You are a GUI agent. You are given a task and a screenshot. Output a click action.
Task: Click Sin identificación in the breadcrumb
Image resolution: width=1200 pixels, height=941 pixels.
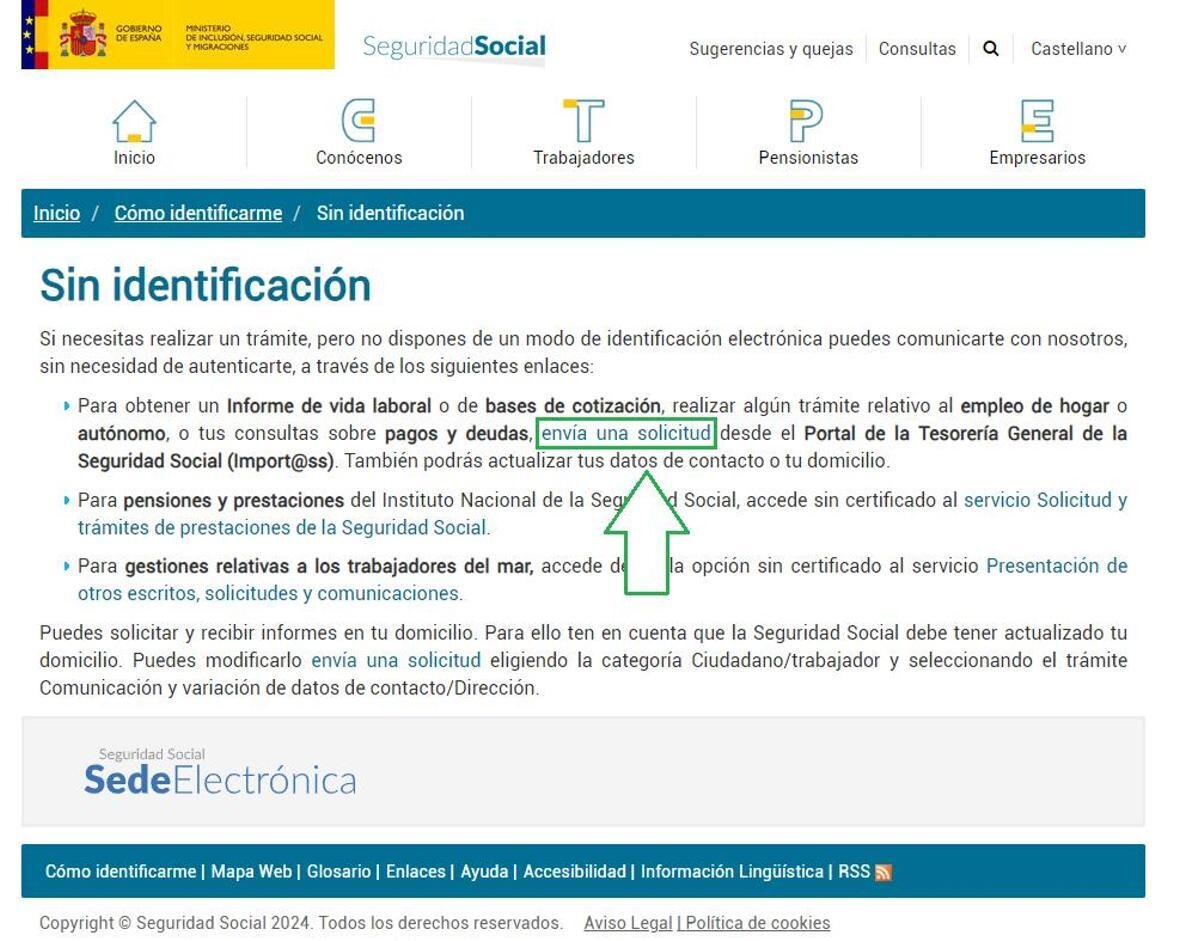click(x=390, y=212)
